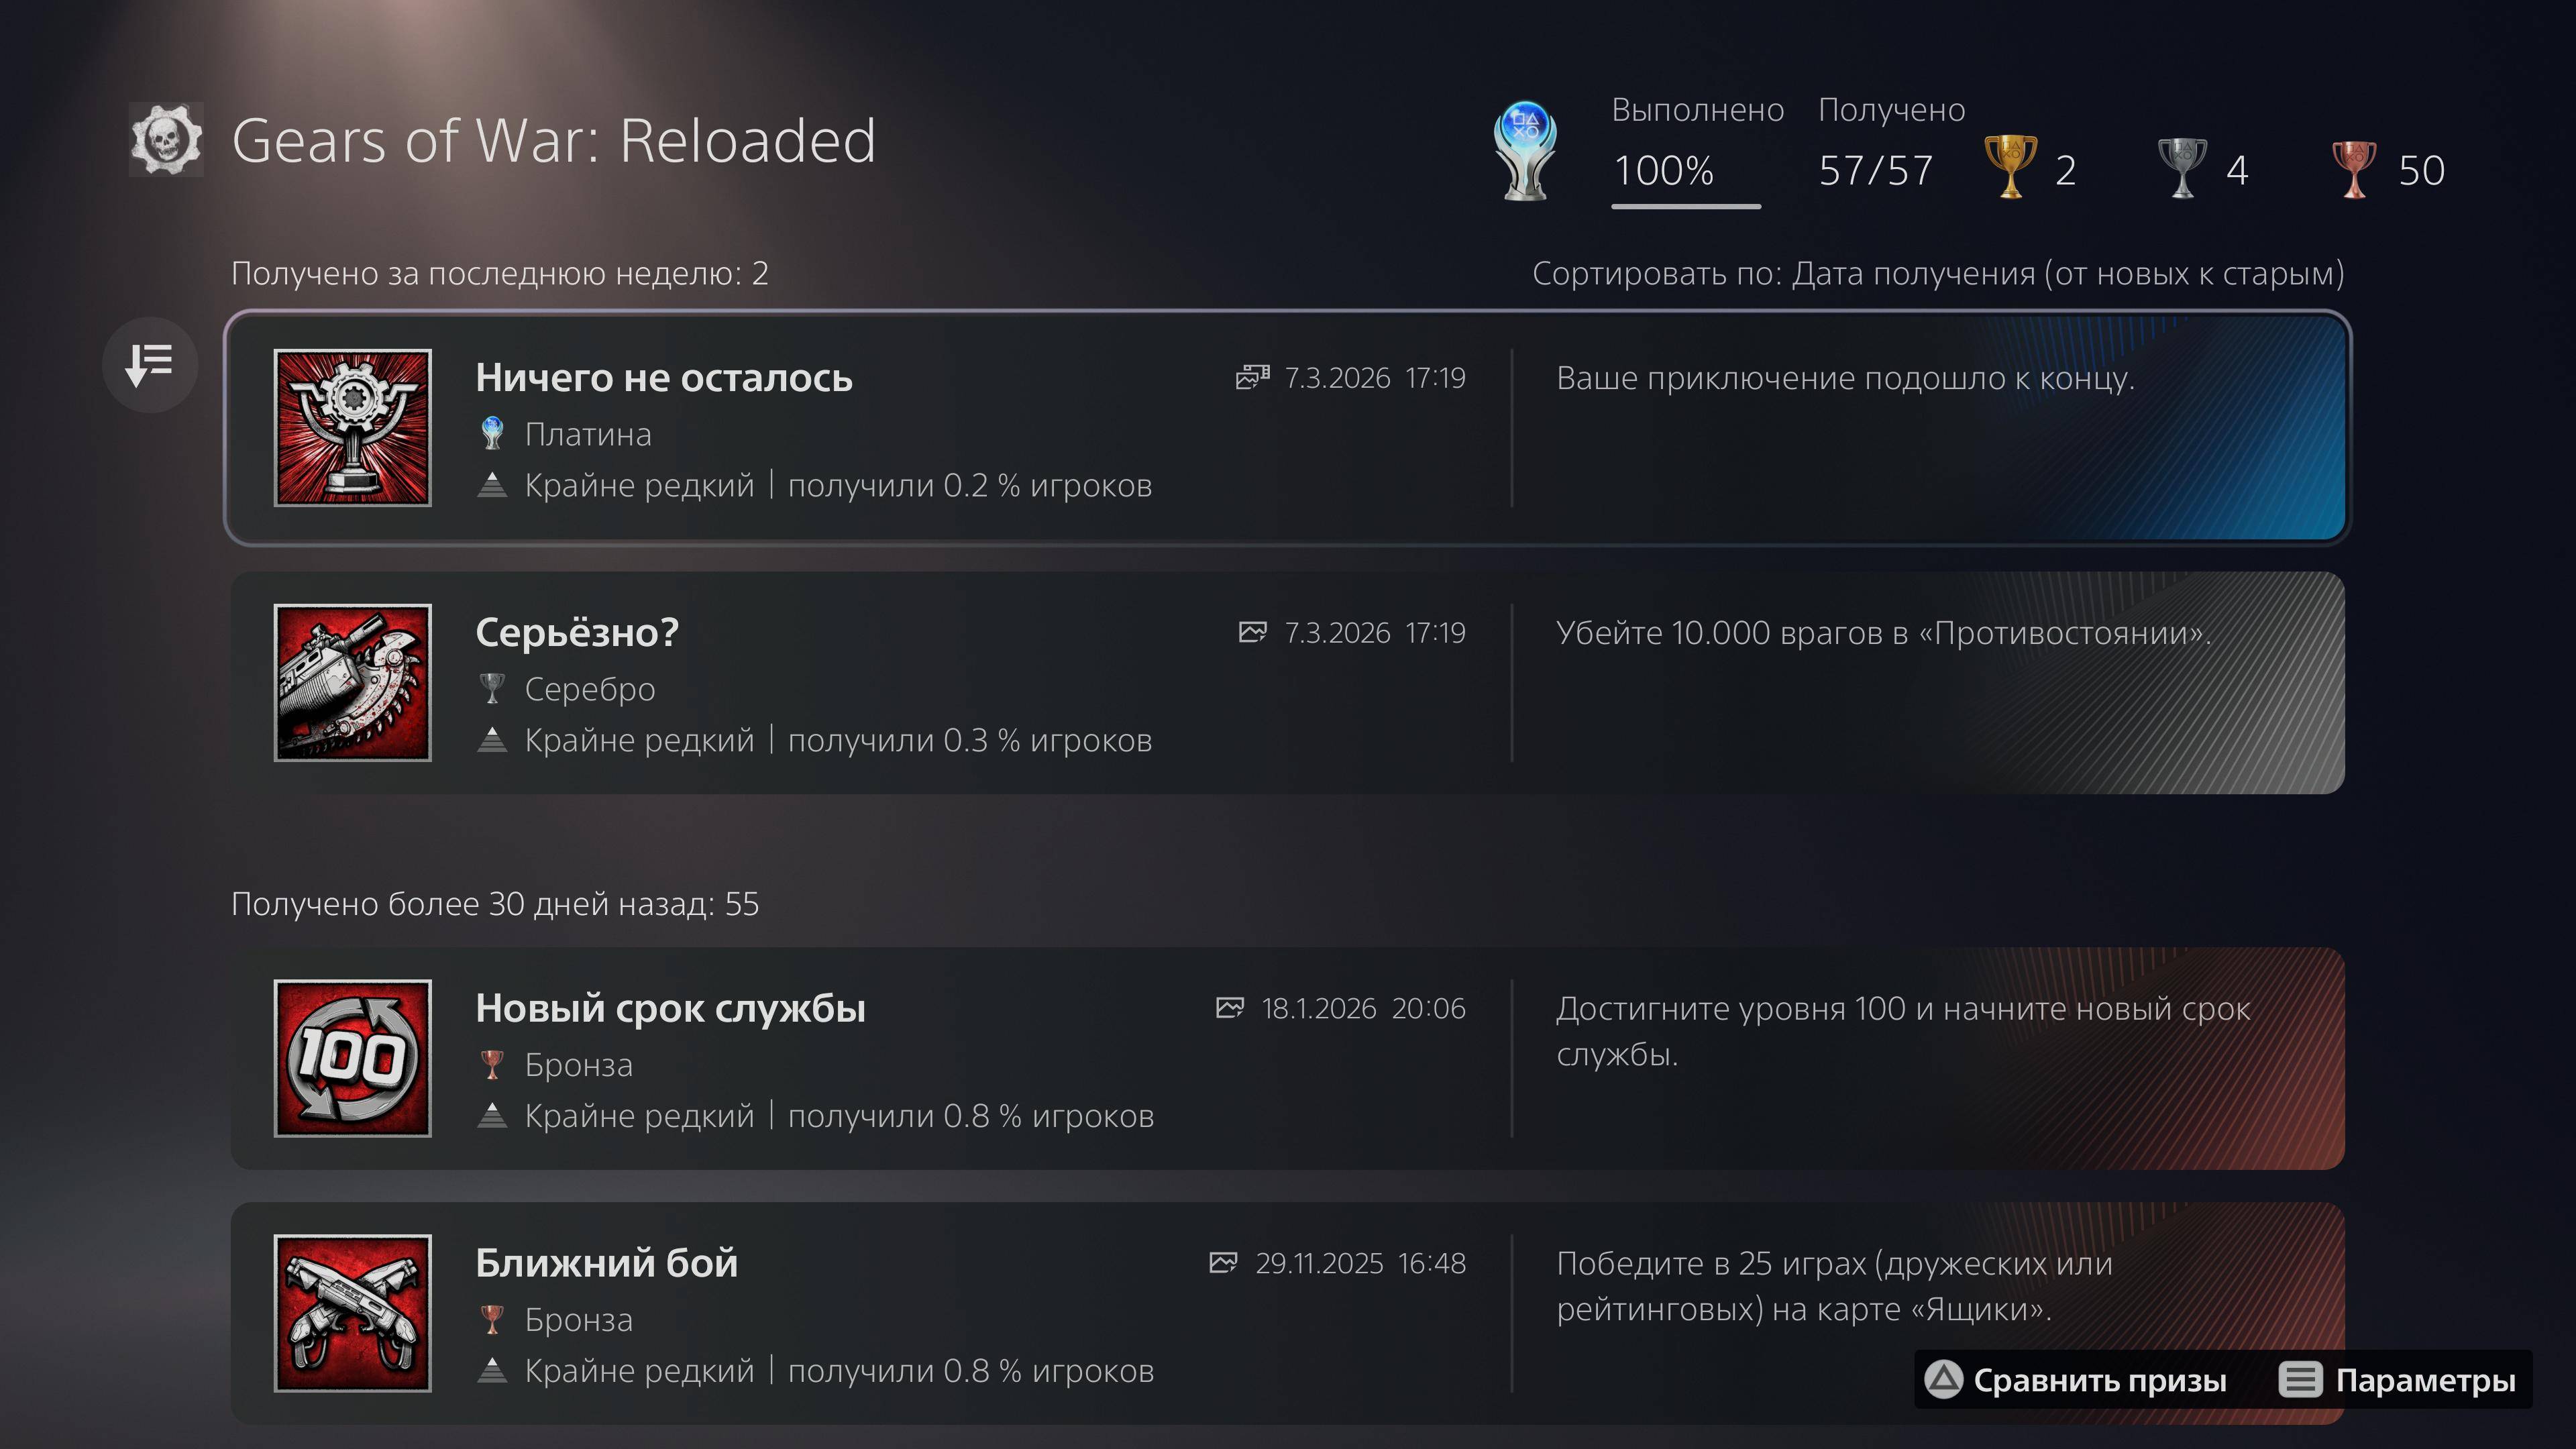This screenshot has height=1449, width=2576.
Task: Open screenshot icon next to «Серьёзно?» date
Action: [x=1252, y=632]
